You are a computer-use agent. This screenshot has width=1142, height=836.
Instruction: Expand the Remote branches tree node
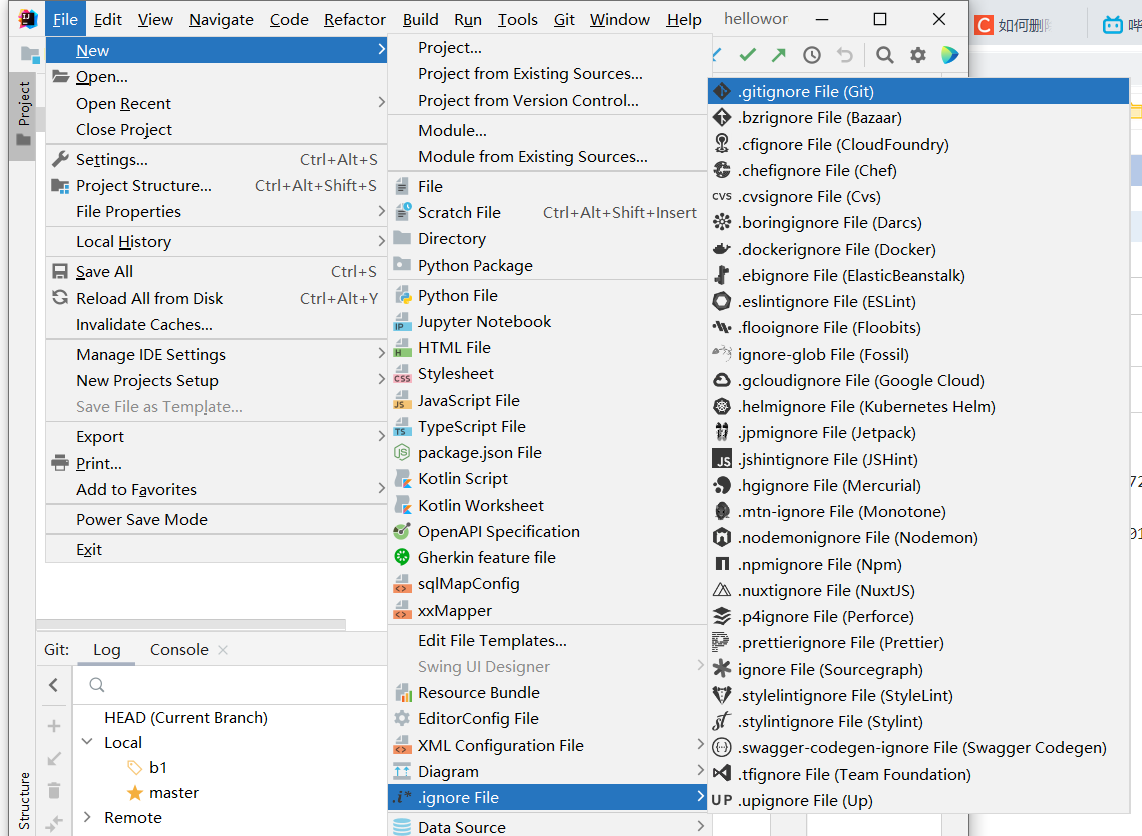click(x=87, y=817)
